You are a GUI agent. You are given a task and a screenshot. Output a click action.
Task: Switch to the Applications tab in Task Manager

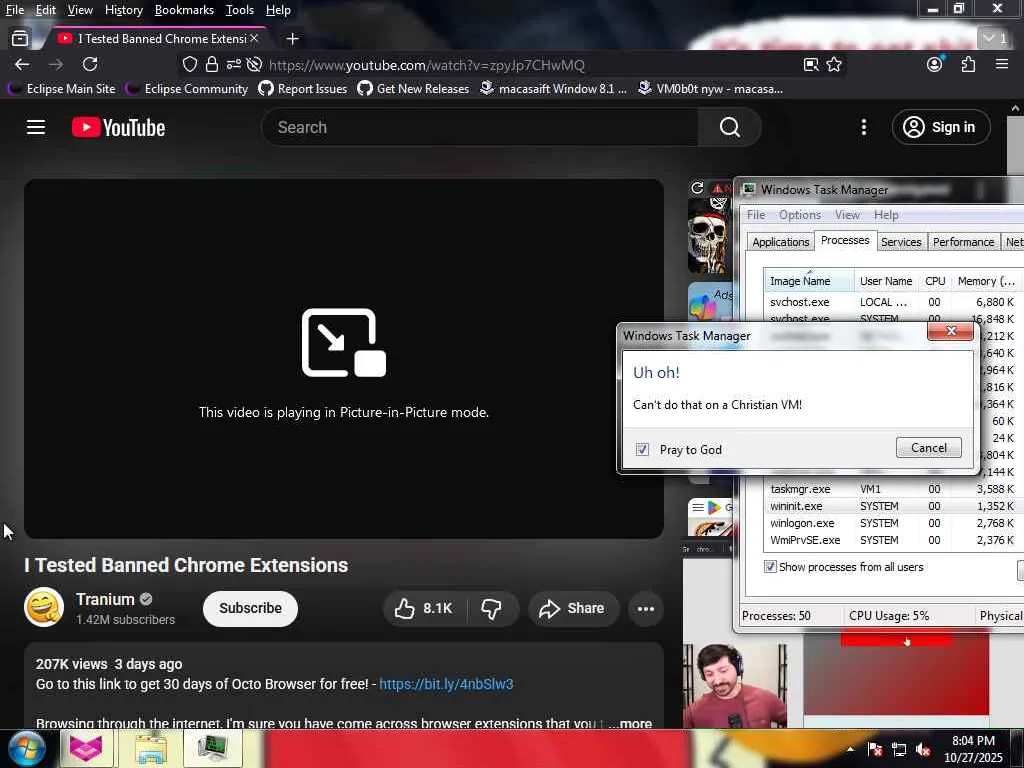780,242
